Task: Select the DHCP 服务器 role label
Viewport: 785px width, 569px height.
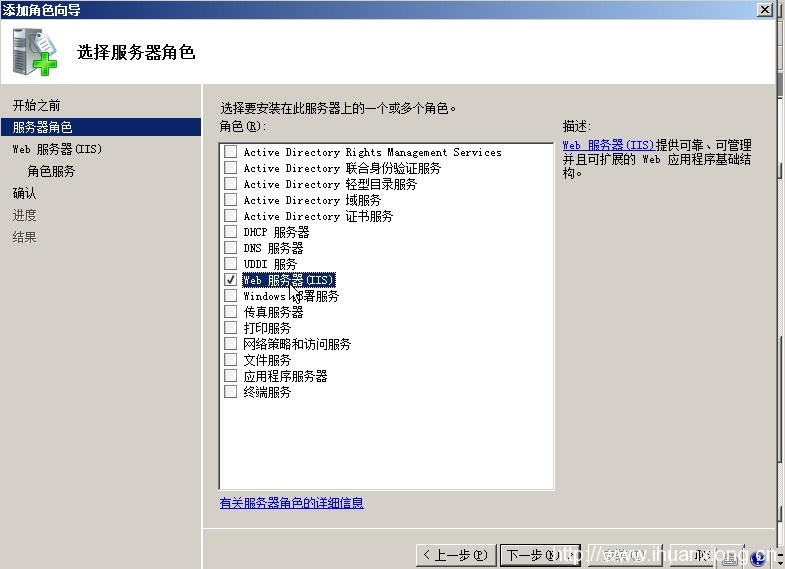Action: tap(276, 232)
